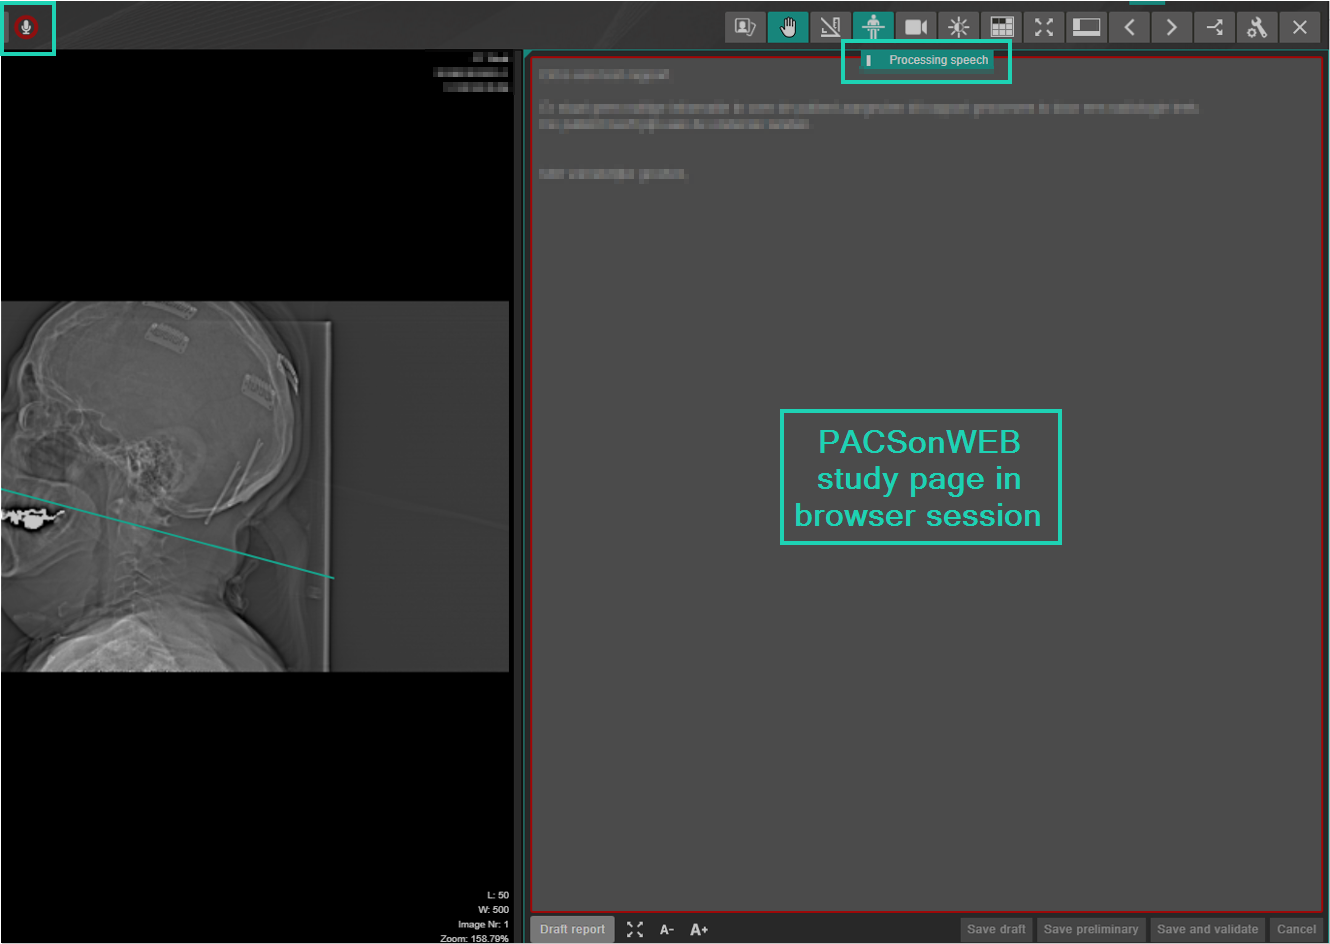Click the video camera cine icon
1330x944 pixels.
916,27
